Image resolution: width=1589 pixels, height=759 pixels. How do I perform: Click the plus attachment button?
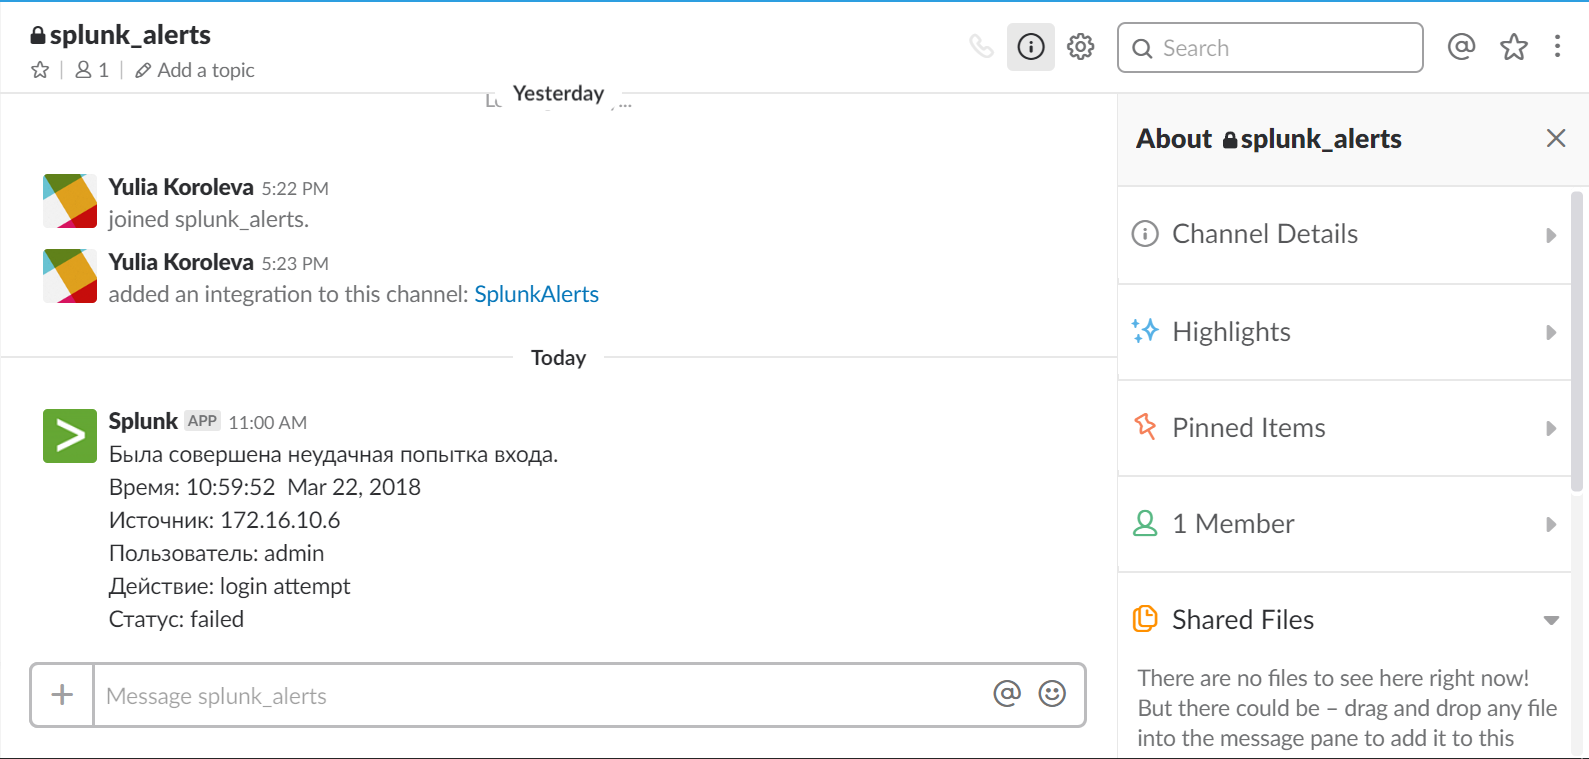coord(62,695)
